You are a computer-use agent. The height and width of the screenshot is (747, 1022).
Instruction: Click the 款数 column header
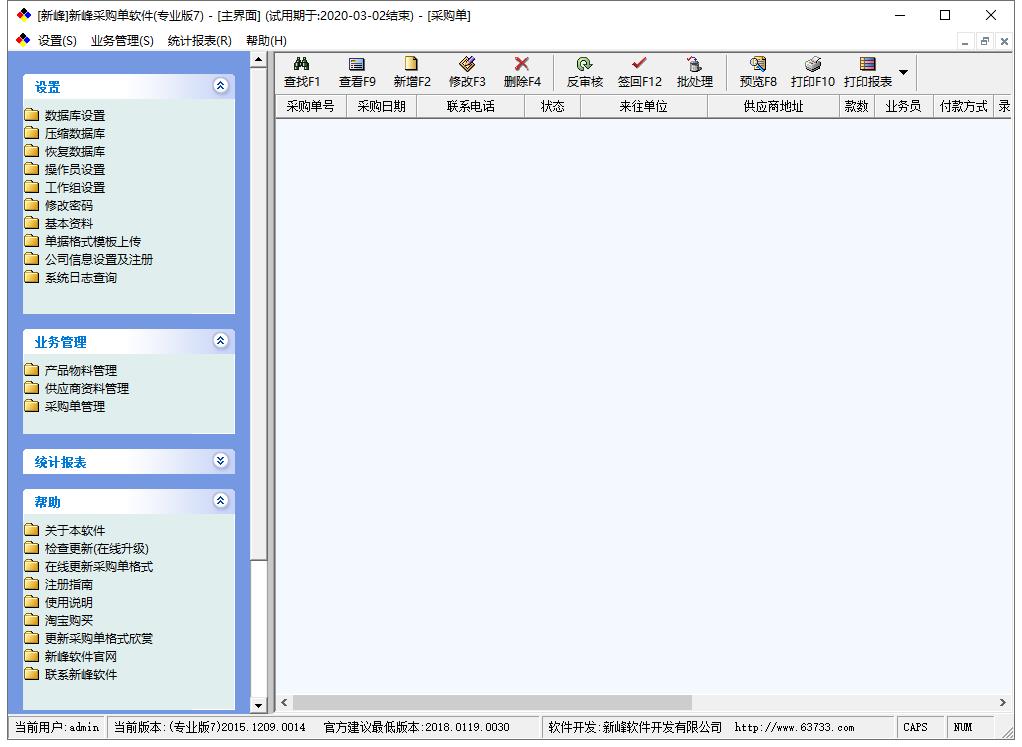[x=856, y=106]
